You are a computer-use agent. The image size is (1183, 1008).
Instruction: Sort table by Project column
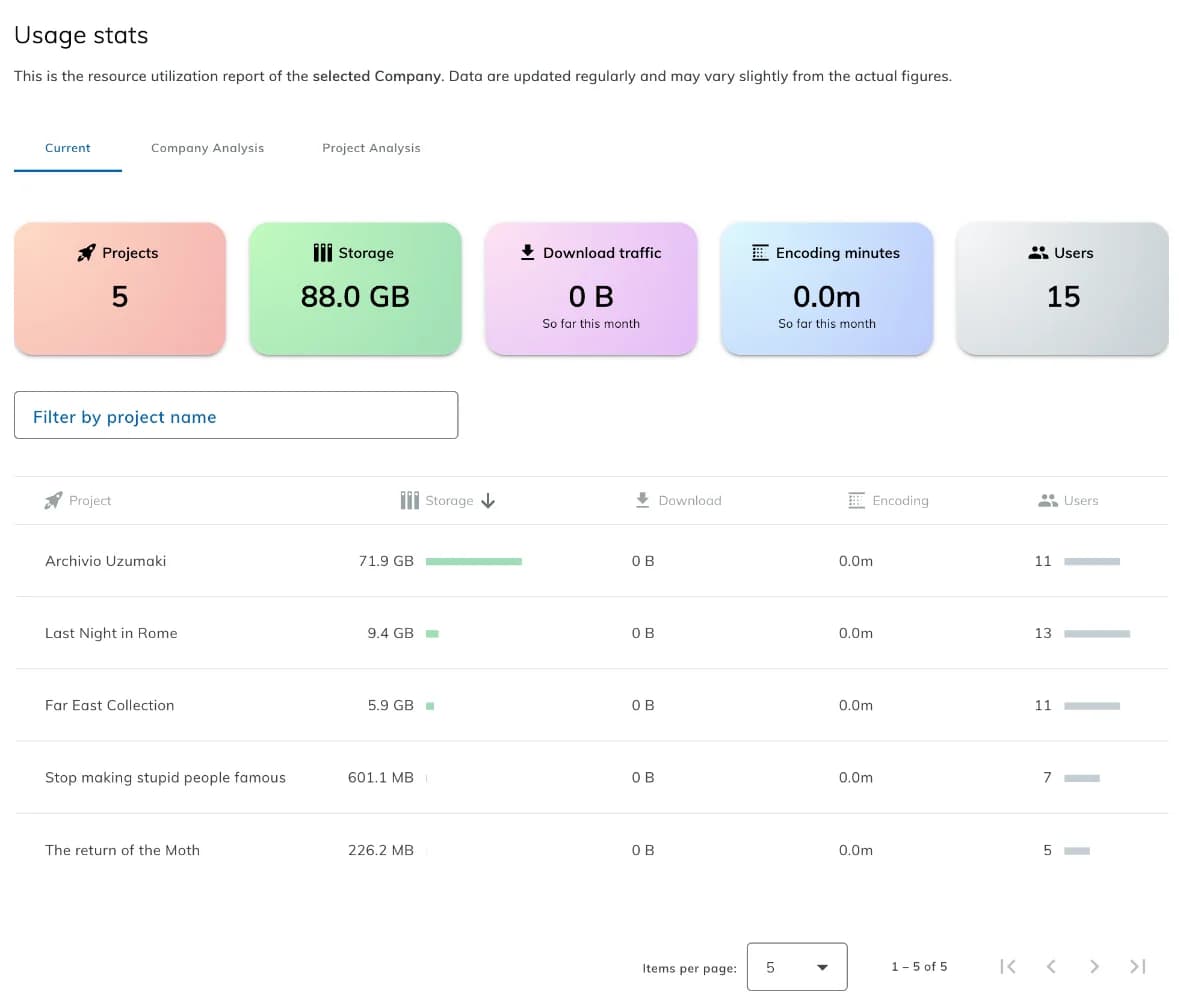coord(90,500)
